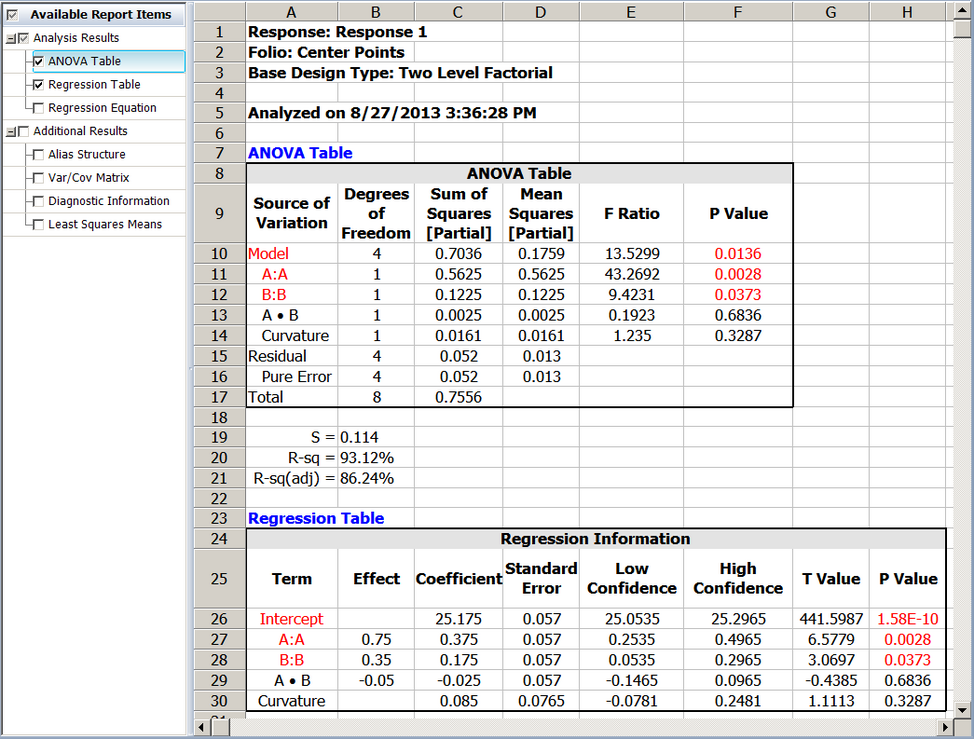Select row 26 header
The width and height of the screenshot is (974, 739).
pos(219,619)
